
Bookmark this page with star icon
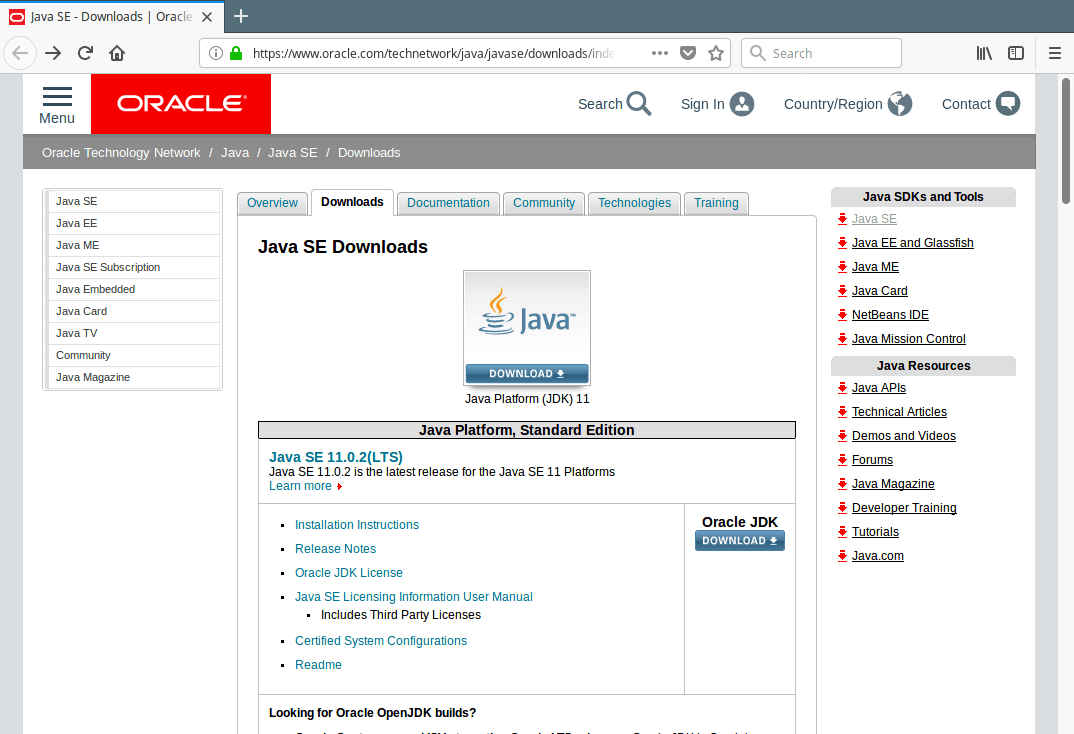[x=716, y=53]
